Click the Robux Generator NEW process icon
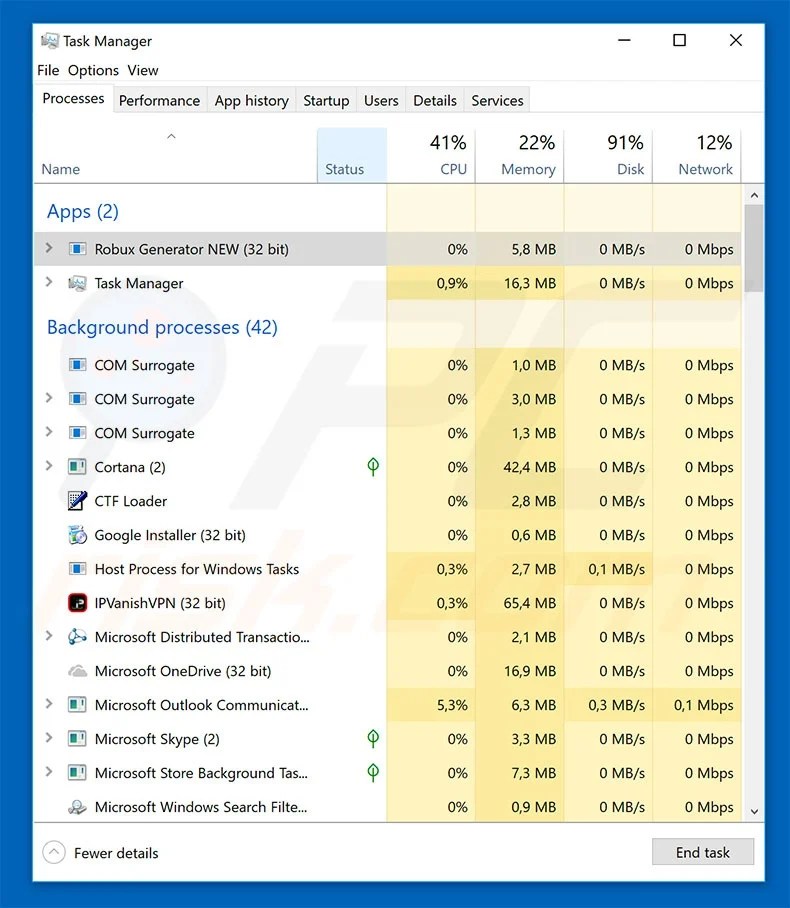This screenshot has width=790, height=908. tap(77, 249)
